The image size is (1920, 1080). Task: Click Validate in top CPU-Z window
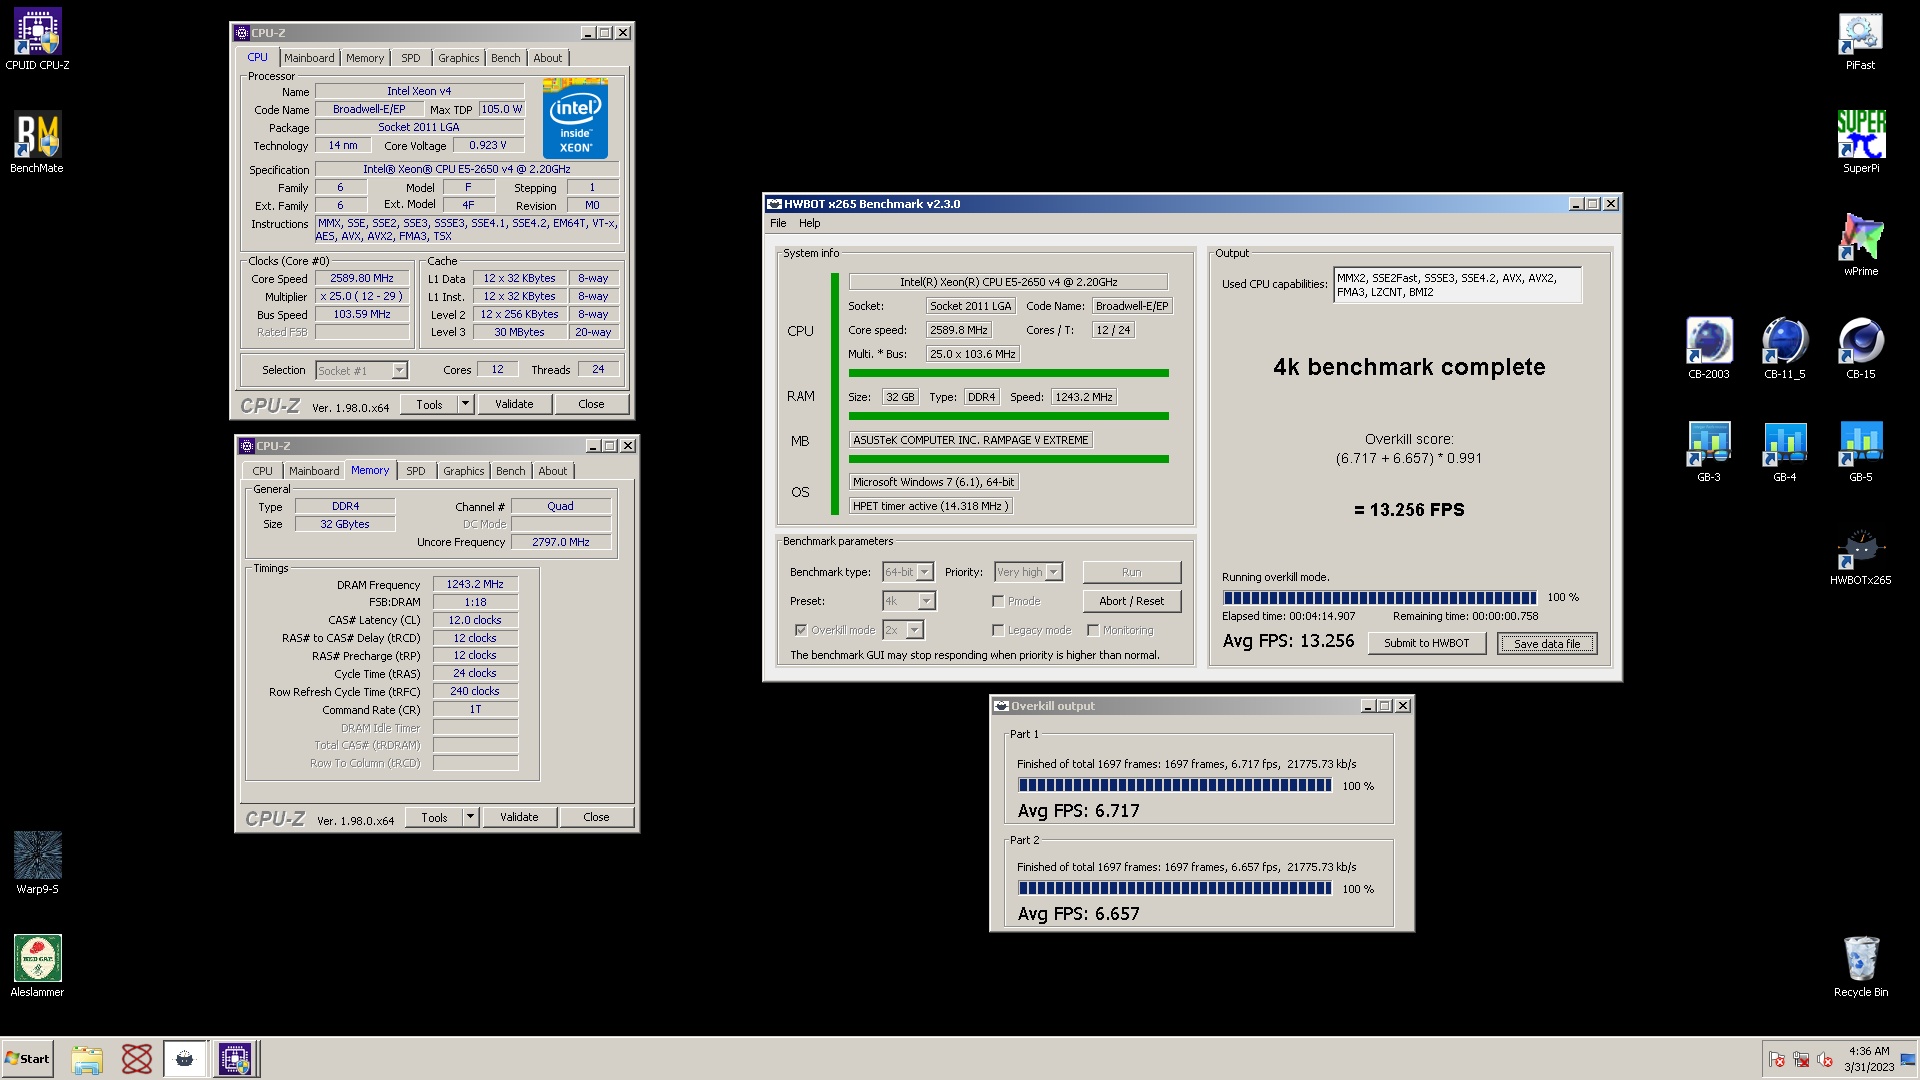click(514, 404)
